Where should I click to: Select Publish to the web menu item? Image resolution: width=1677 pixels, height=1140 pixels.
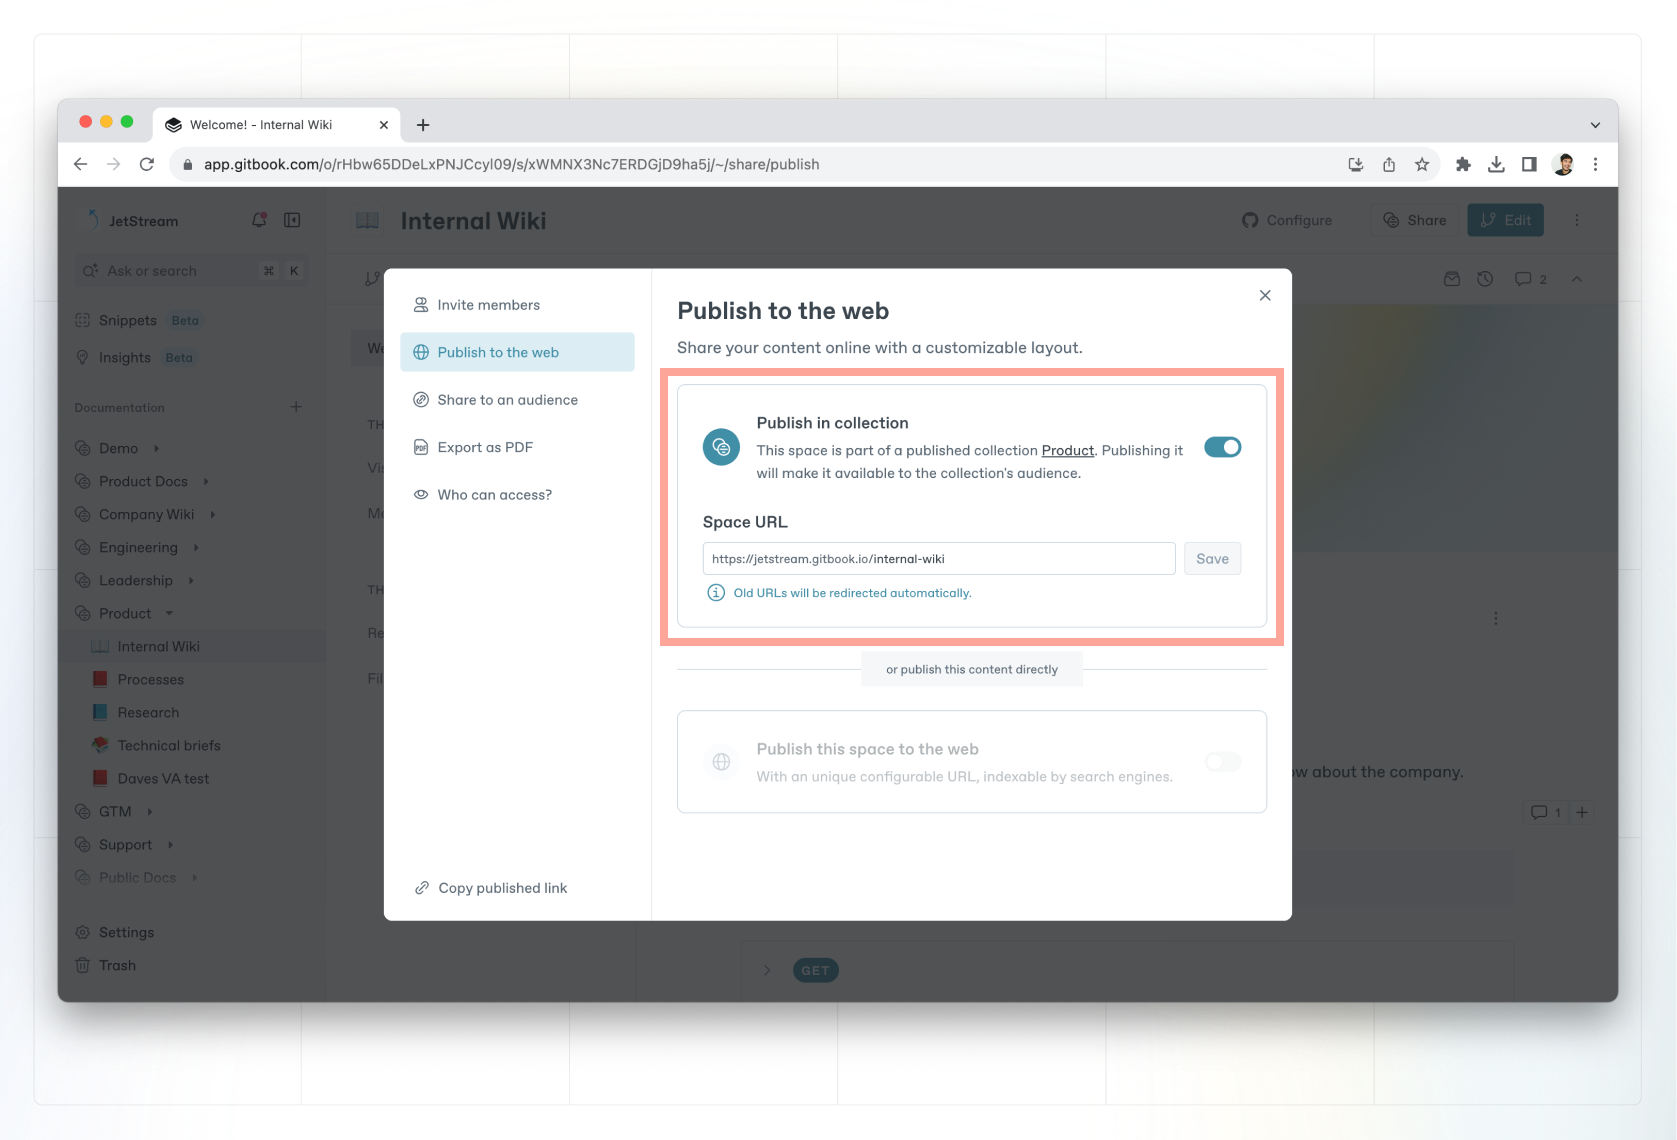517,352
